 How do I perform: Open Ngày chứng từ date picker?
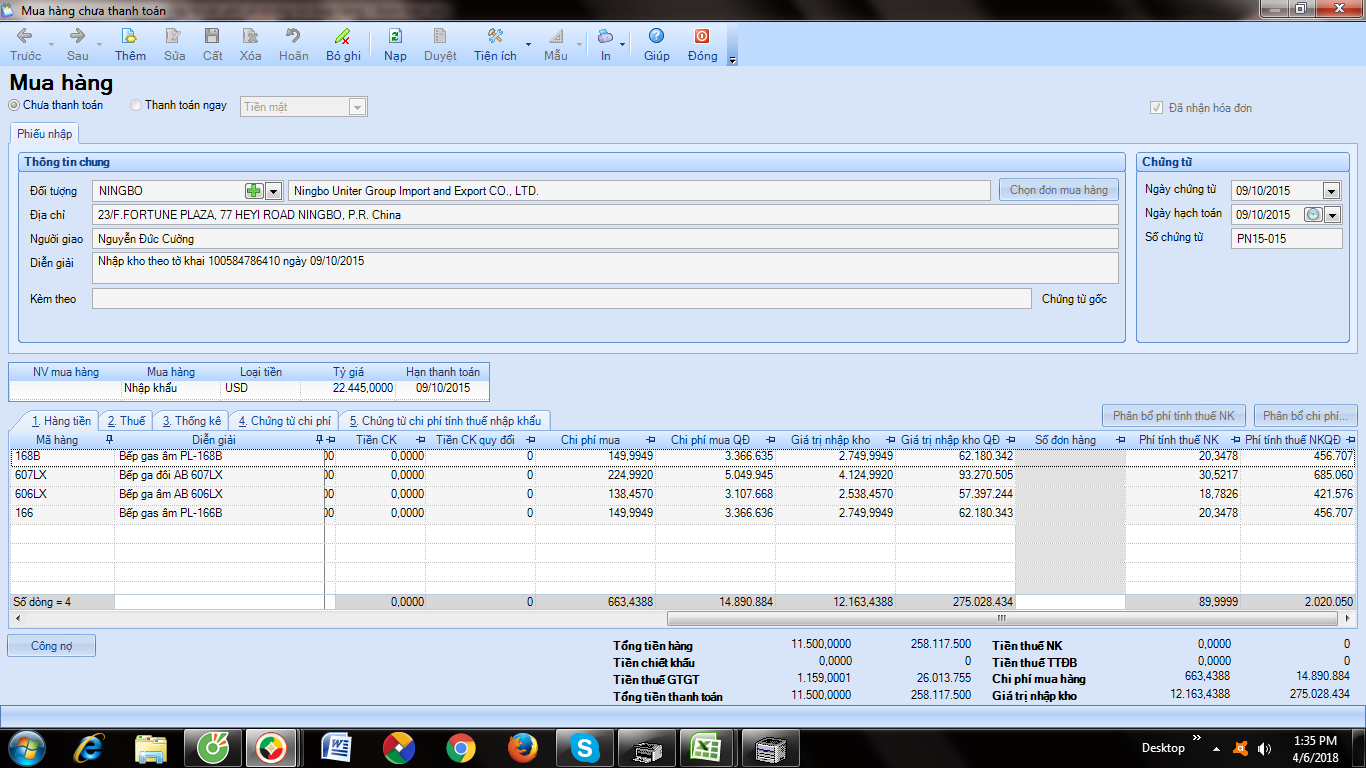[1331, 191]
